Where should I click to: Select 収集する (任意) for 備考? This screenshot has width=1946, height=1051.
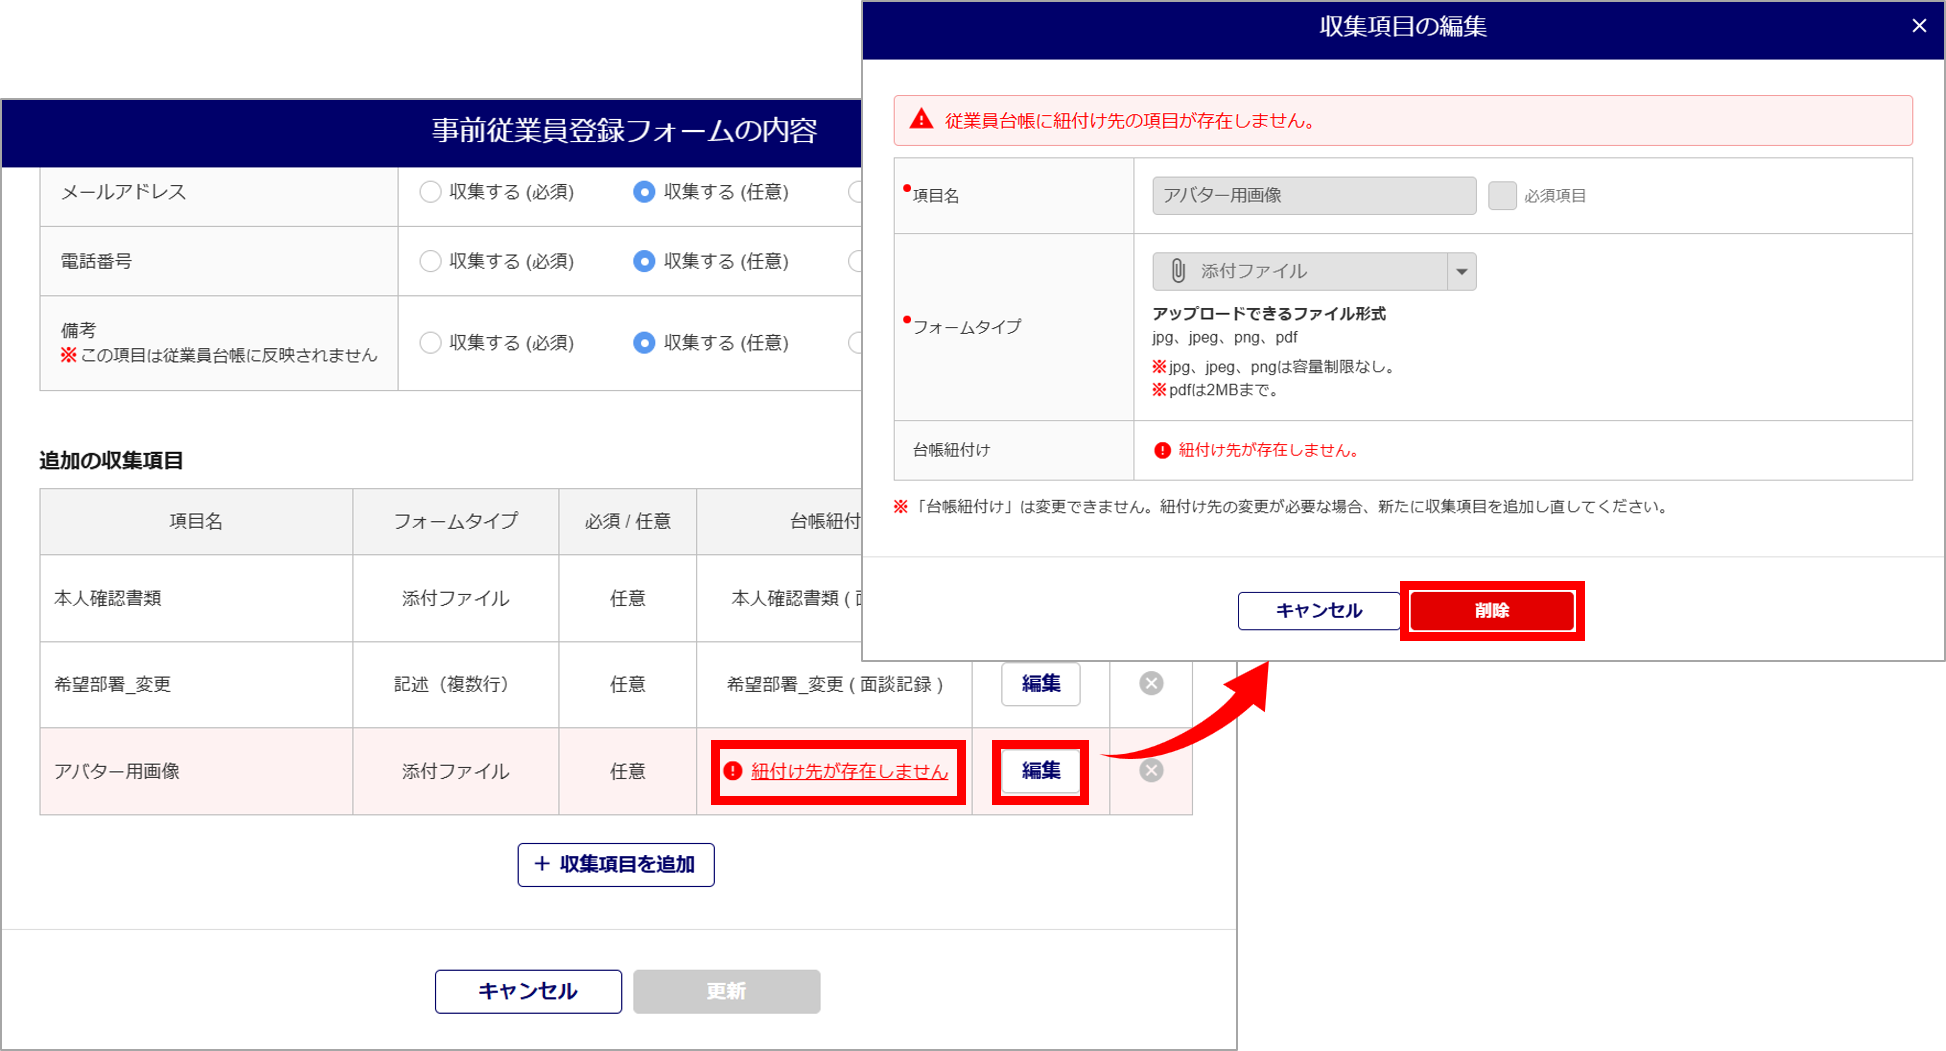[644, 343]
